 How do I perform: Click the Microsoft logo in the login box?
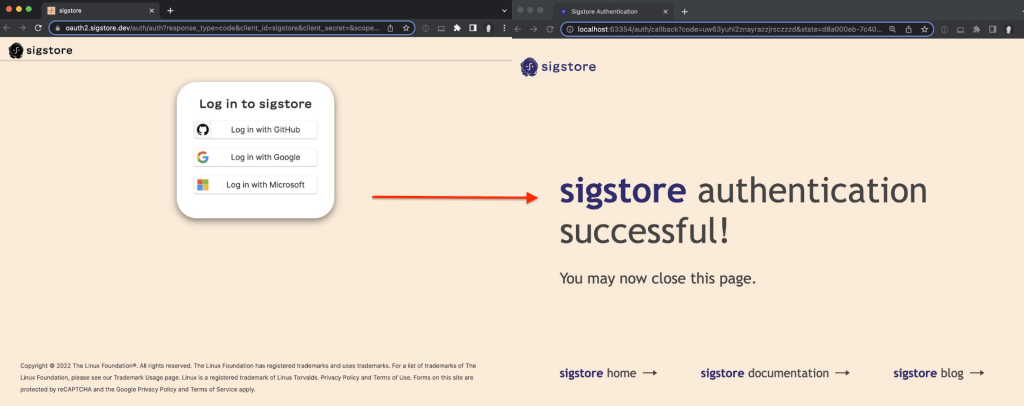pyautogui.click(x=203, y=185)
